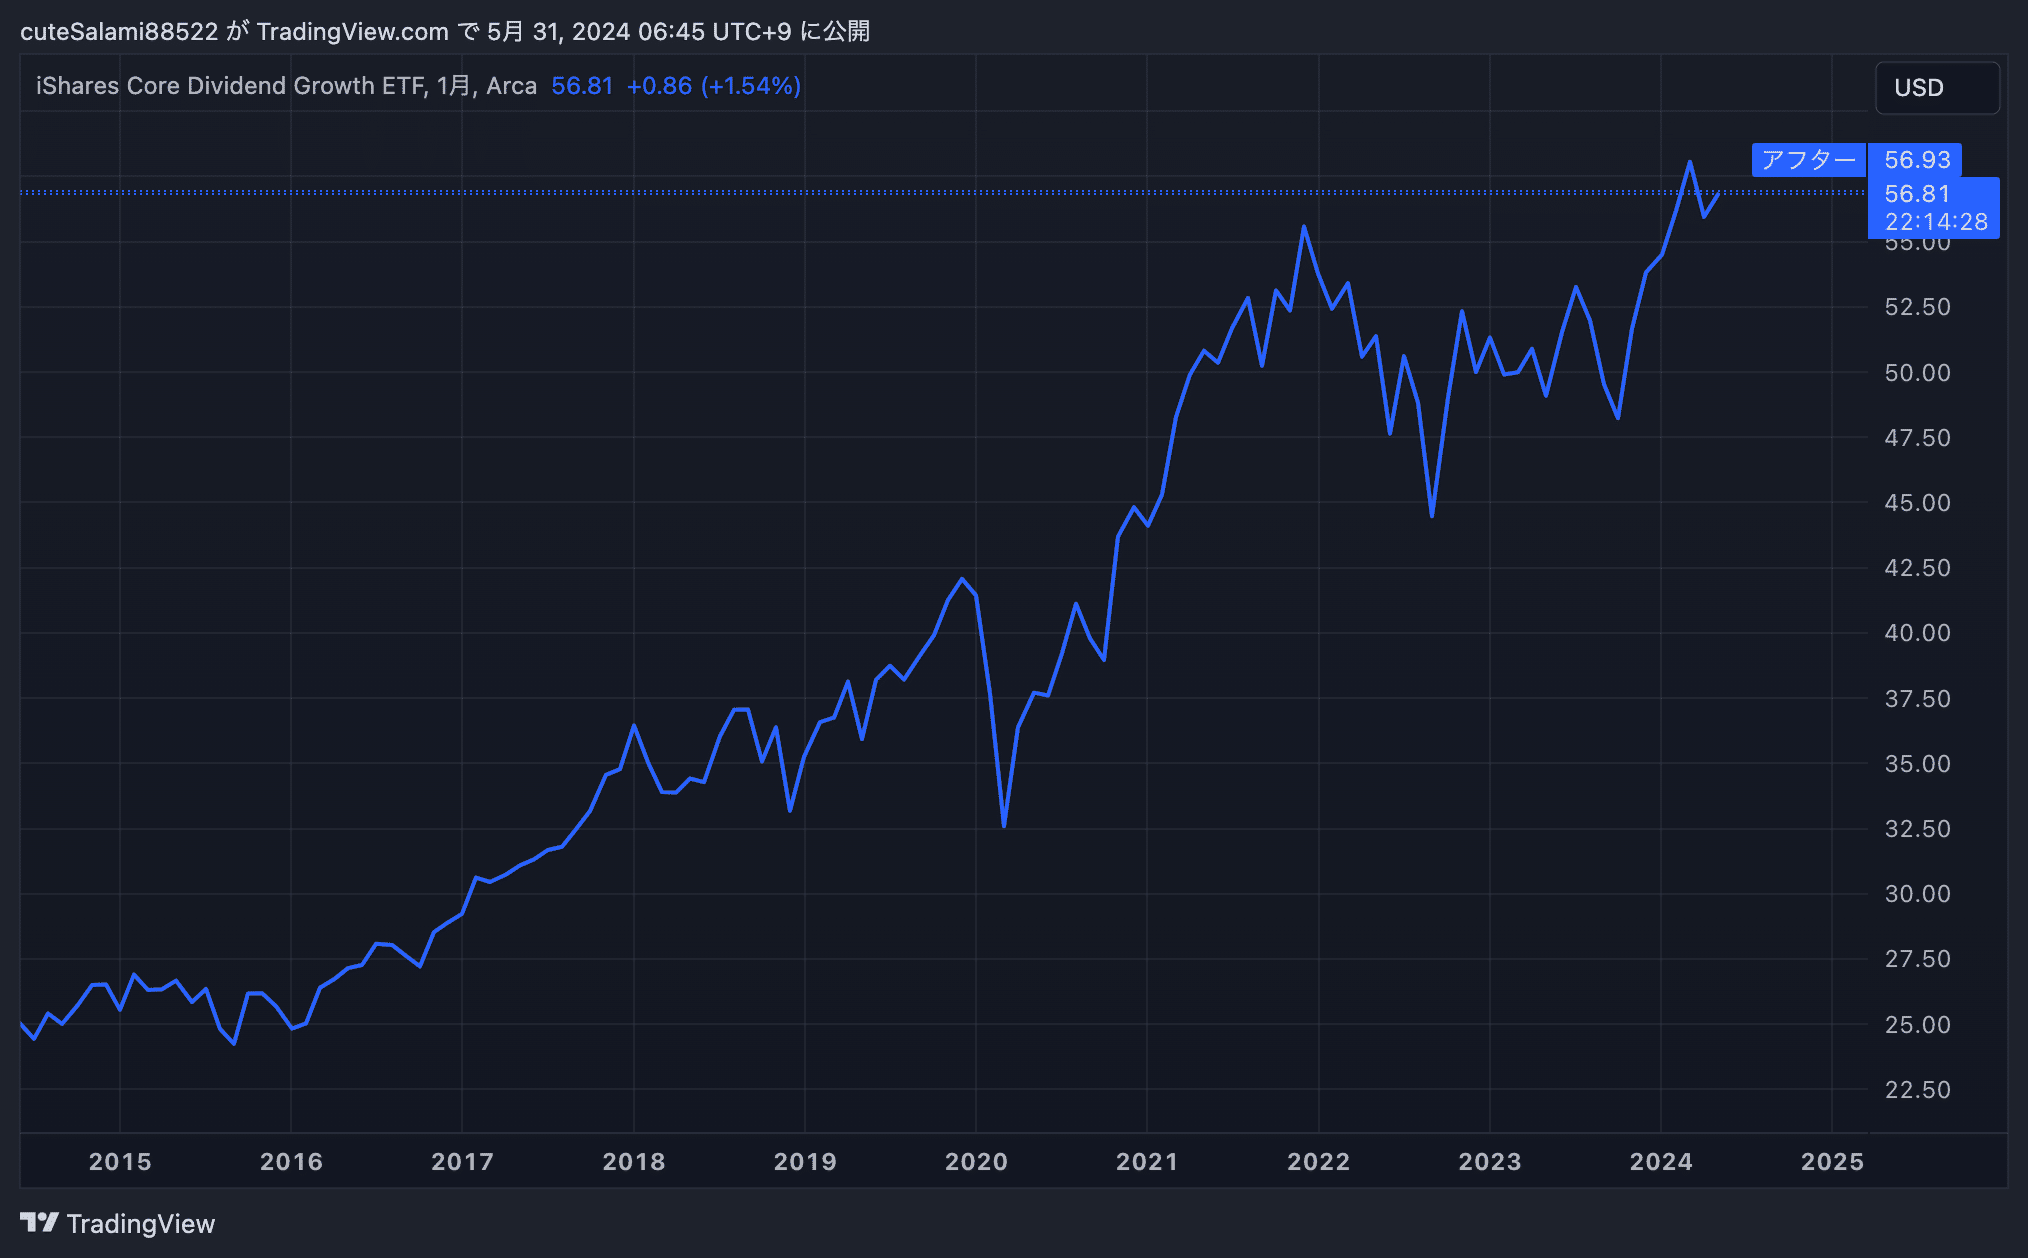Click the 2025 label on time axis
The height and width of the screenshot is (1258, 2028).
(1832, 1161)
